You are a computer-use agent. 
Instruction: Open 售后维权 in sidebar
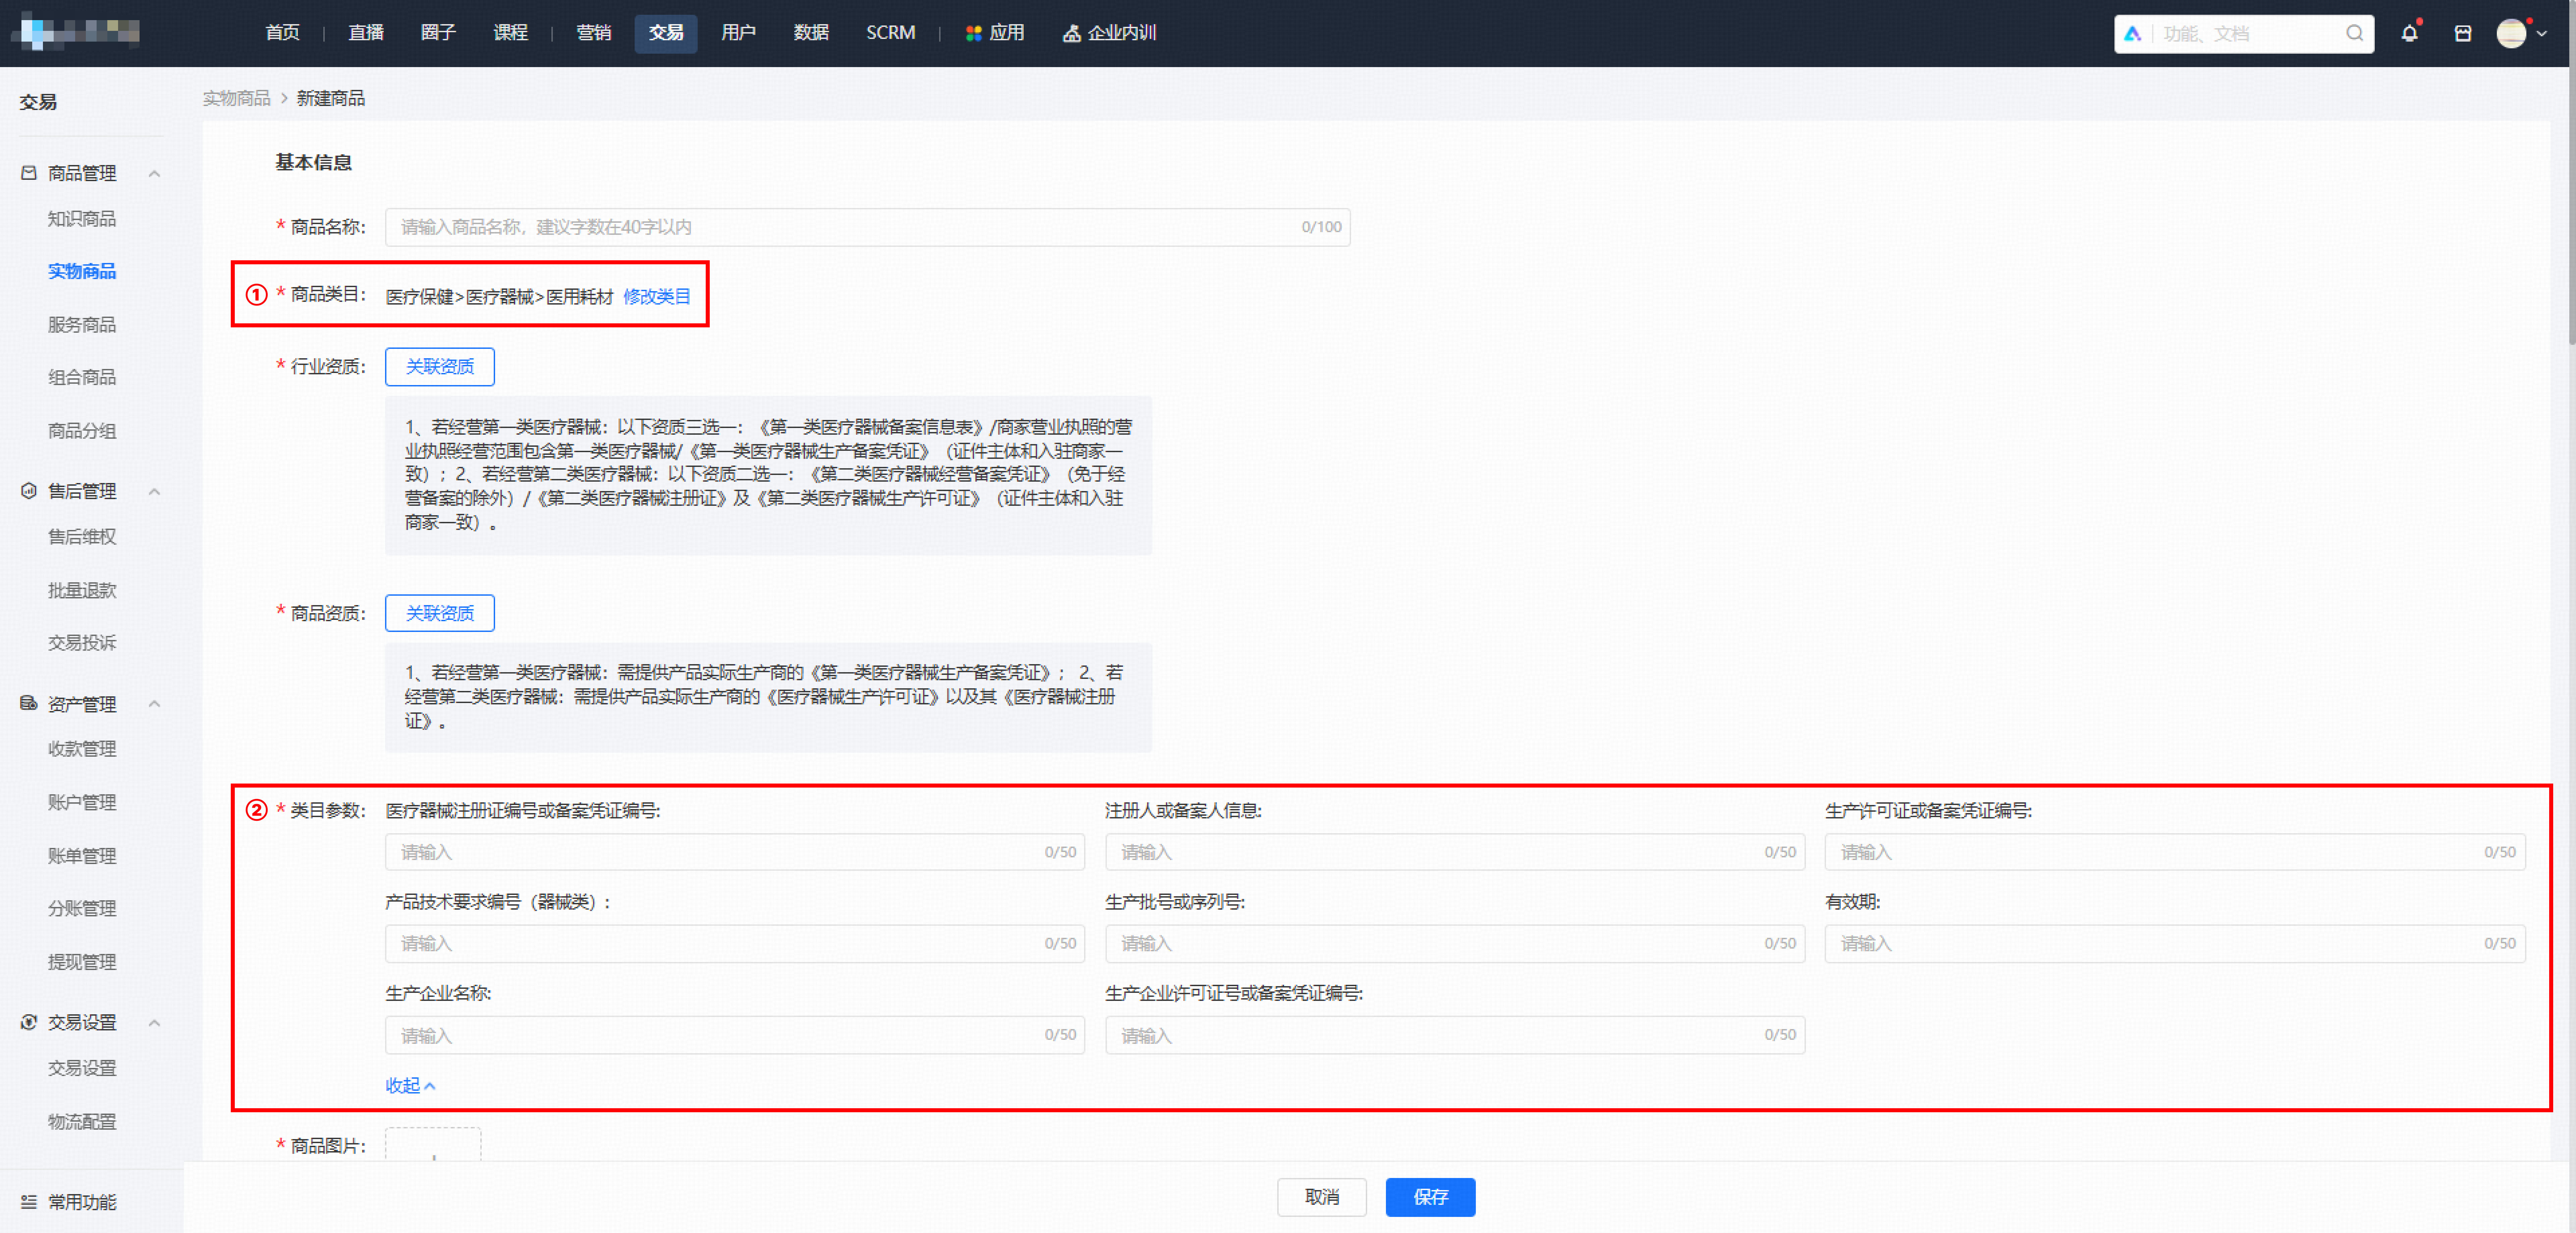82,537
